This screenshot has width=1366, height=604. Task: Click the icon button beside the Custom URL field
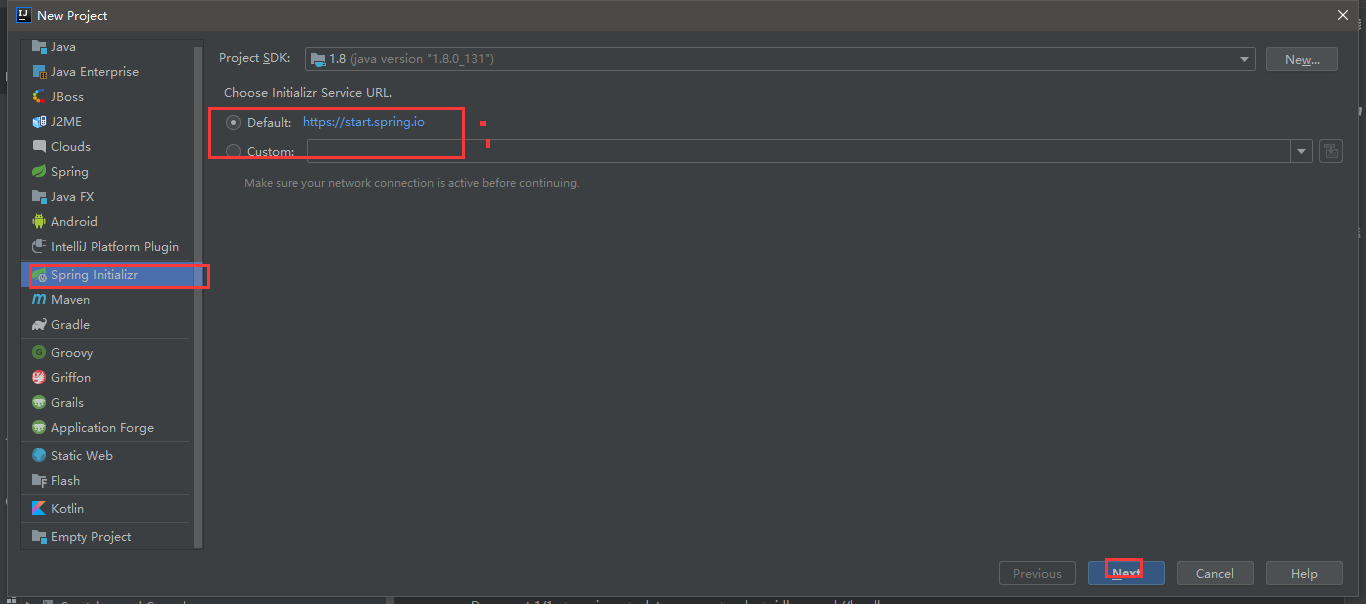(x=1330, y=151)
